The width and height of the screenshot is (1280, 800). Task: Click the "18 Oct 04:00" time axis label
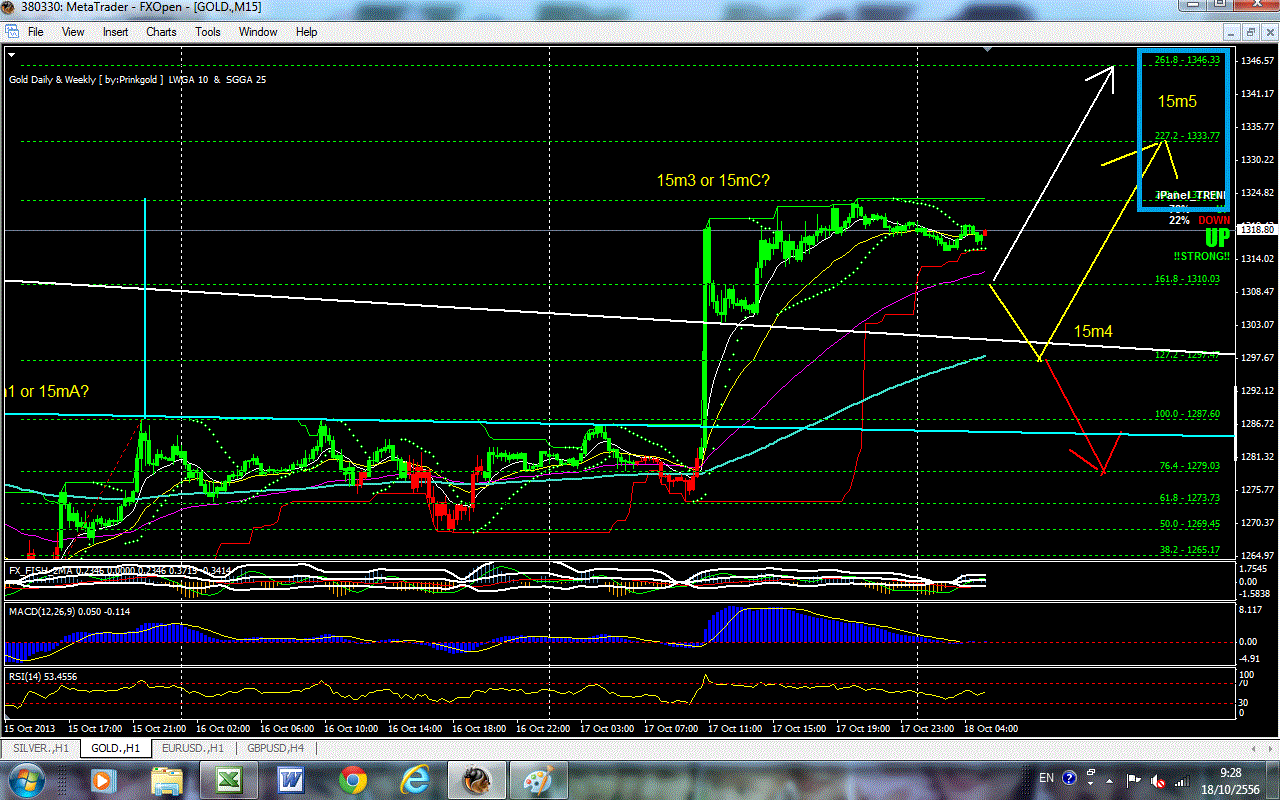(x=991, y=729)
